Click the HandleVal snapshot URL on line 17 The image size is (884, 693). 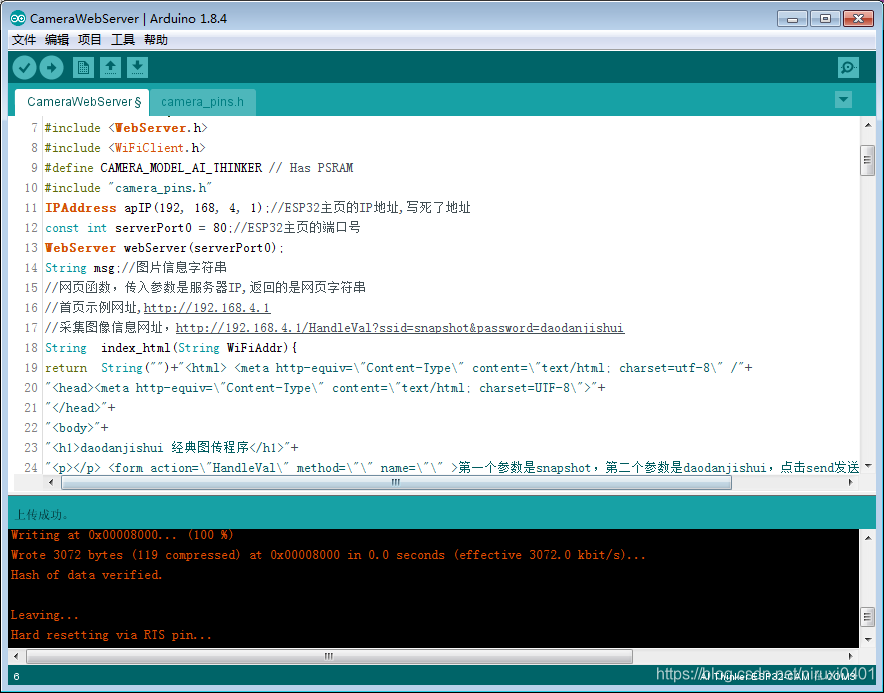(x=400, y=328)
